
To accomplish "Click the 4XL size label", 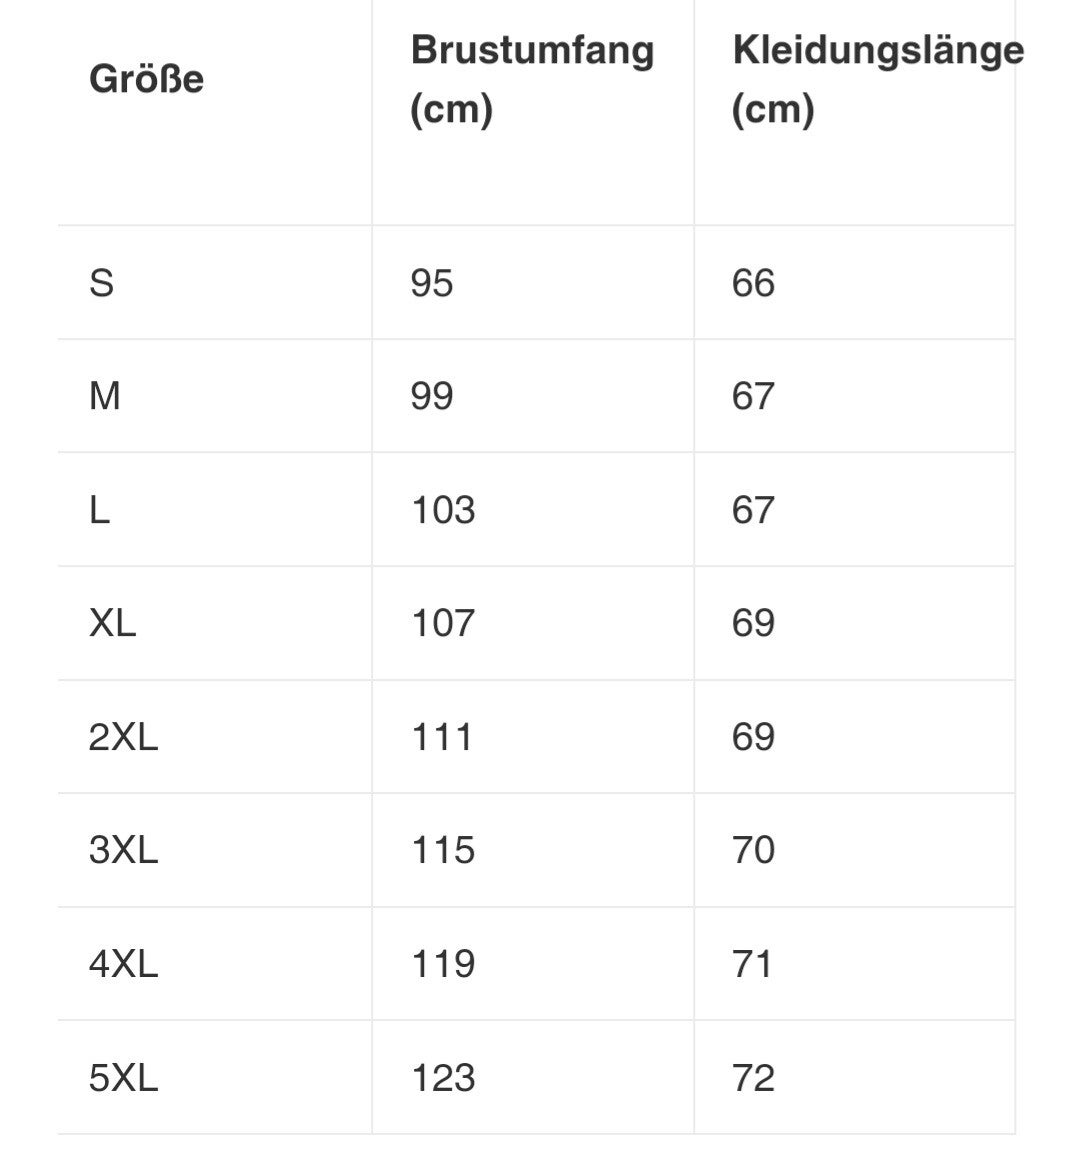I will click(123, 964).
